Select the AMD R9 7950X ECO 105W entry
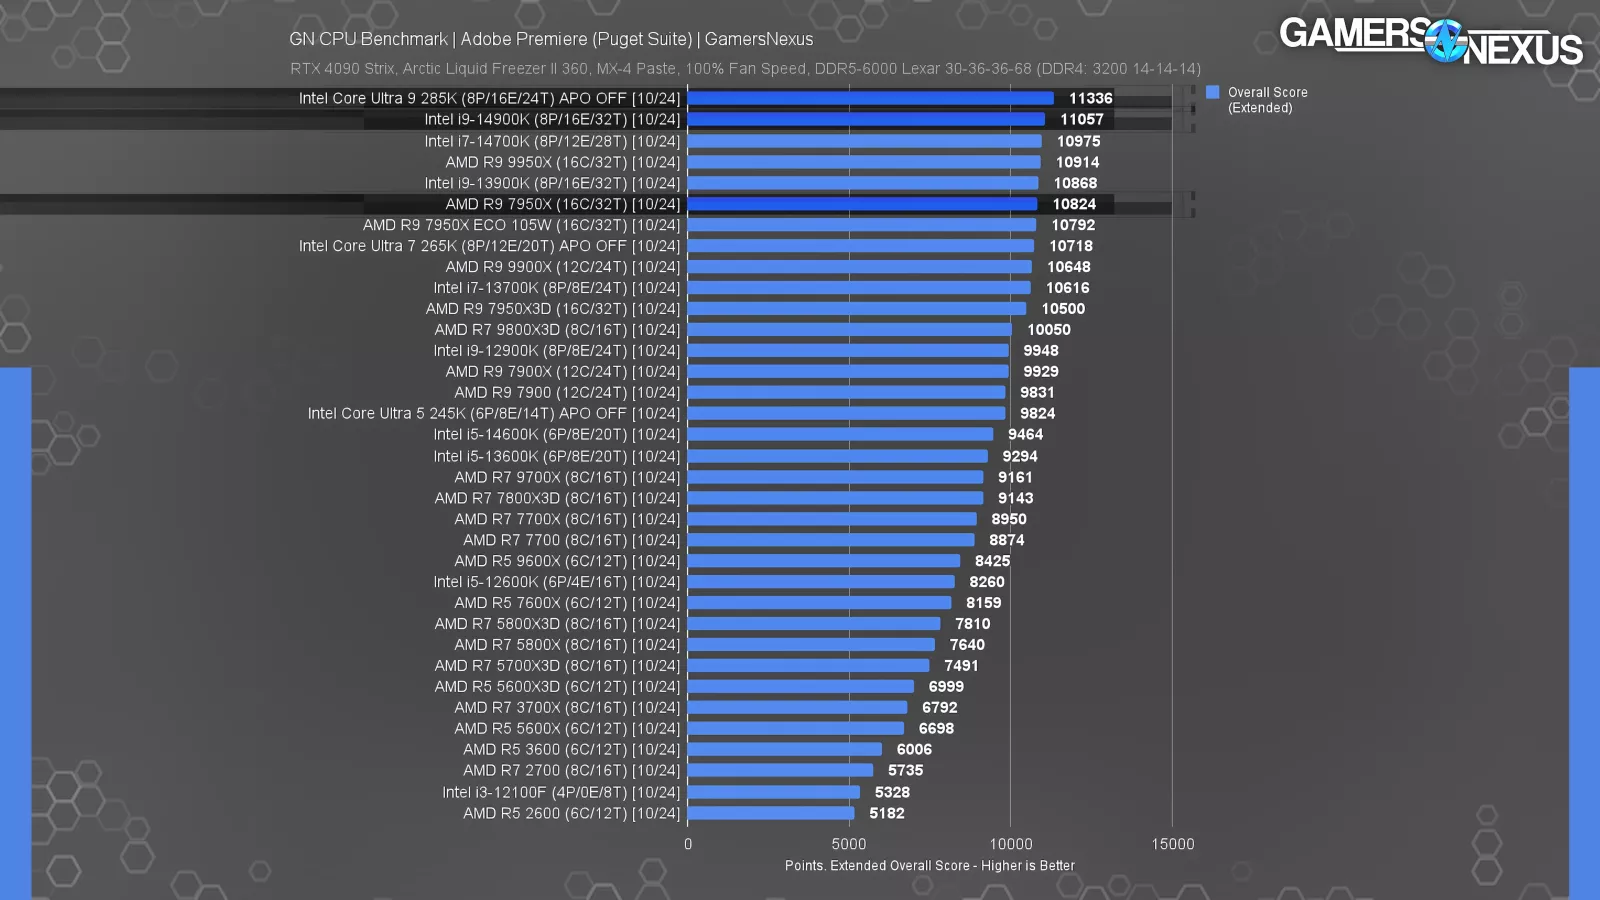Viewport: 1600px width, 900px height. (520, 224)
